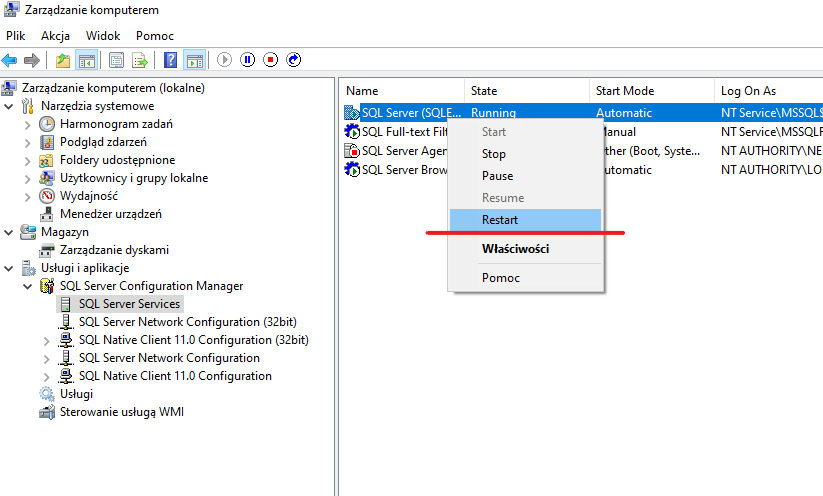Expand SQL Native Client 11.0 Configuration (32bit)
This screenshot has height=496, width=823.
(x=46, y=340)
